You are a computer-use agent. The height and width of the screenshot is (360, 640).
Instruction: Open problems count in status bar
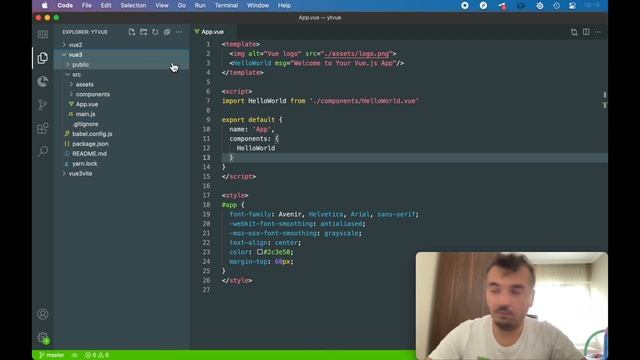(x=97, y=355)
